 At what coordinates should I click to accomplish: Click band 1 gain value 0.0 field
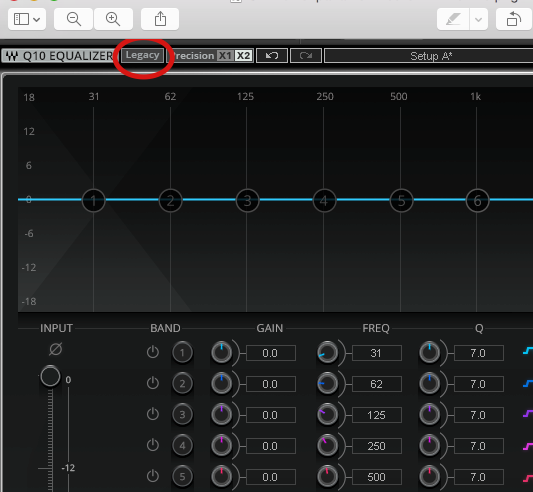coord(271,353)
